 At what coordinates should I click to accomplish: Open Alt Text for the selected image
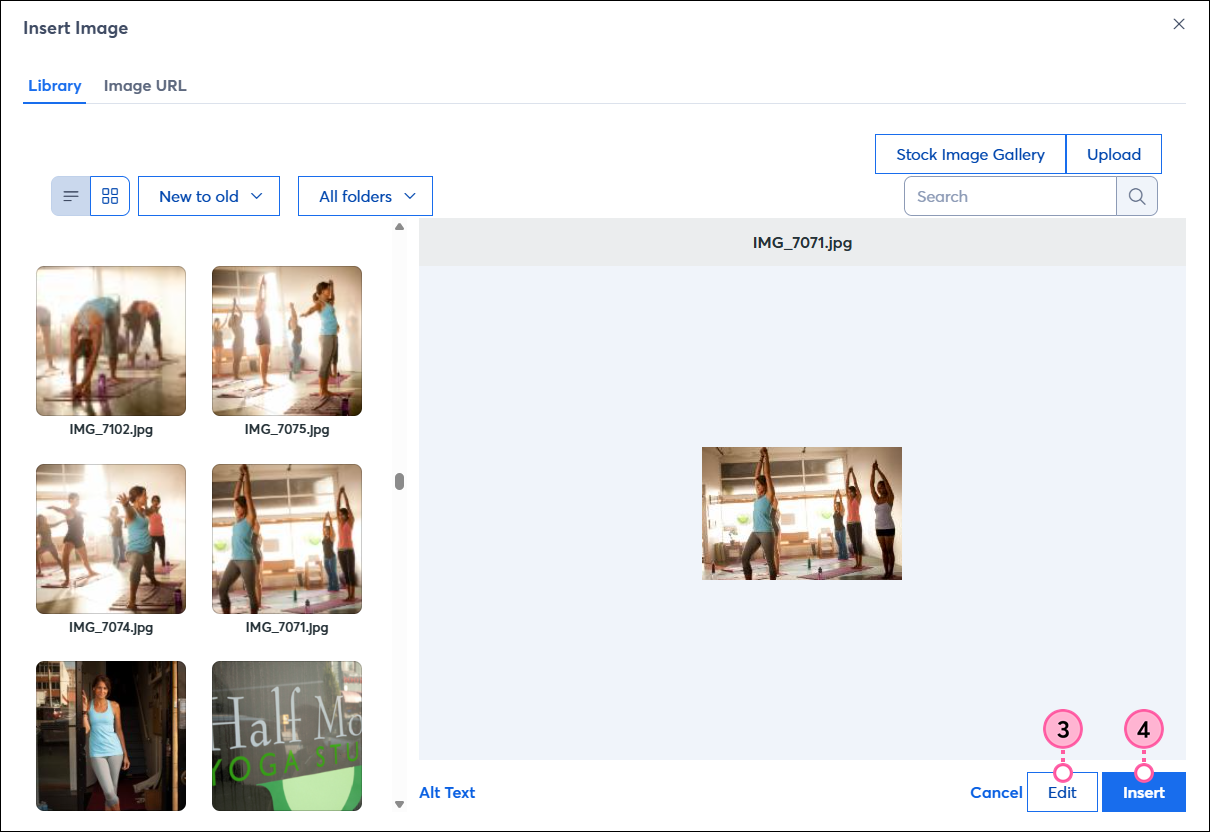click(x=447, y=792)
